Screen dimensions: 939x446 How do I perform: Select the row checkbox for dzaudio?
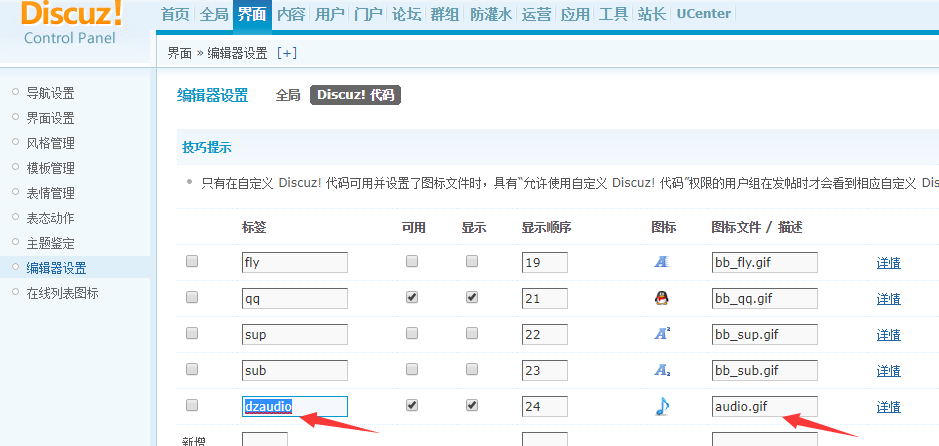point(192,406)
